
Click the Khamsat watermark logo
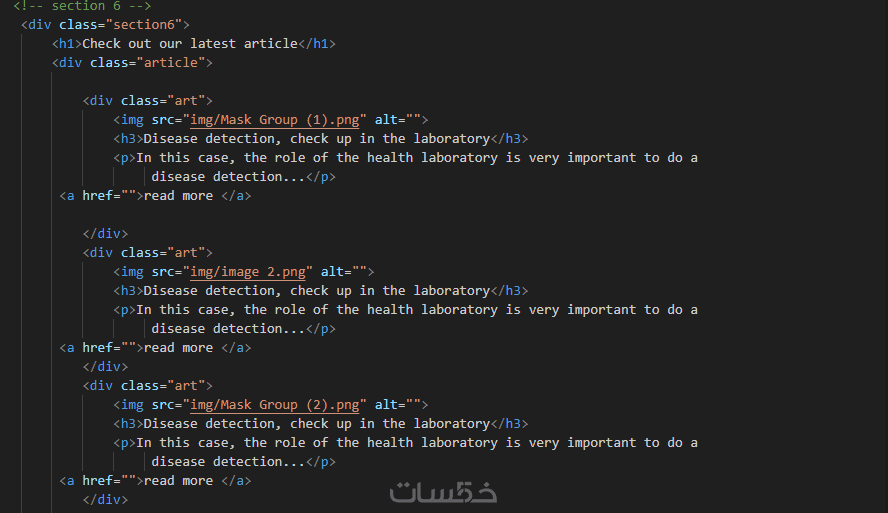pyautogui.click(x=443, y=492)
